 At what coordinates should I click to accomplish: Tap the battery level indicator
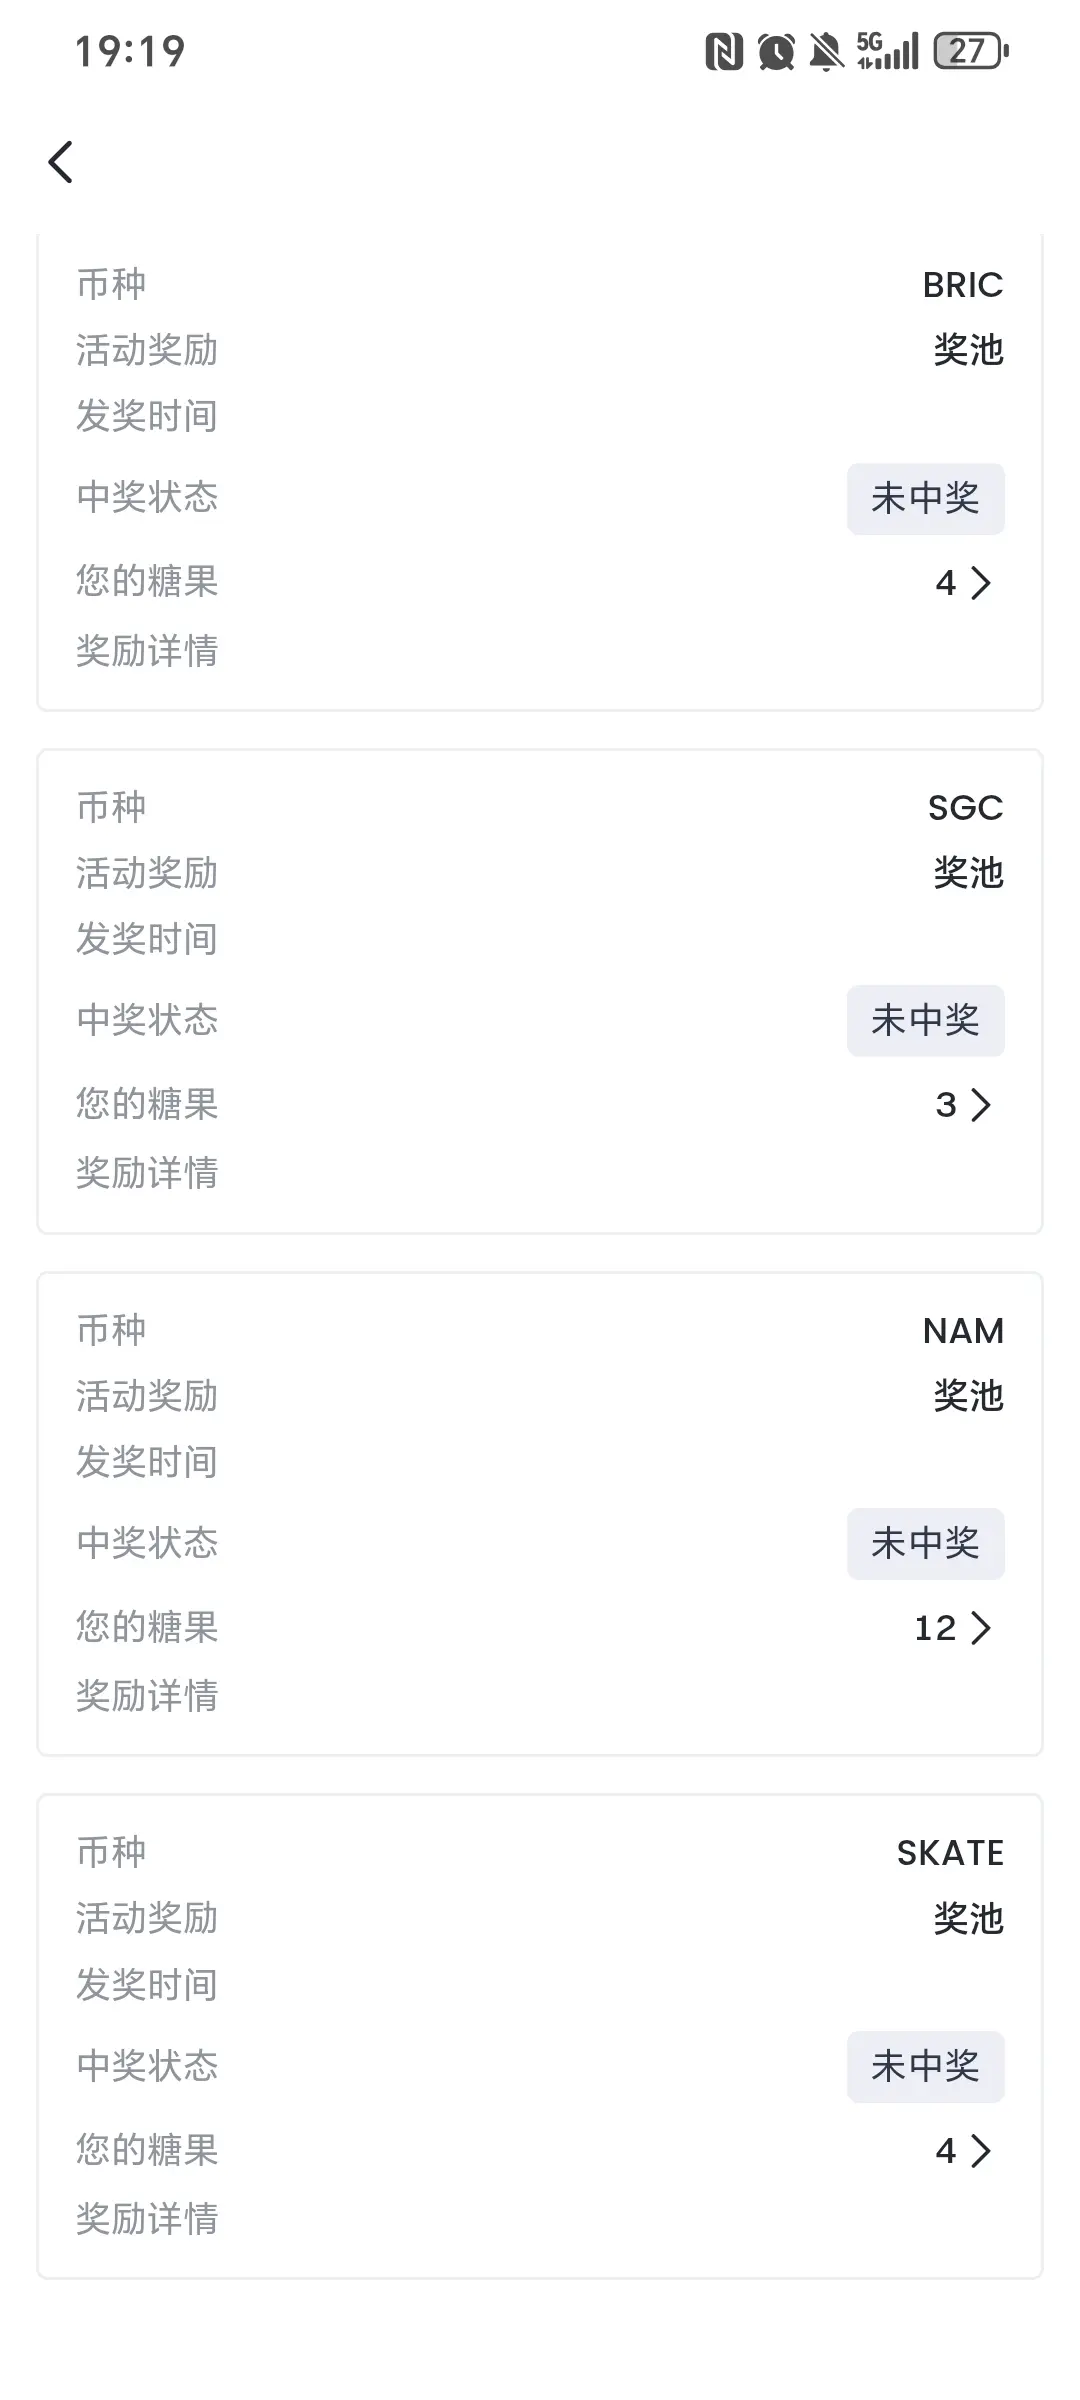coord(971,51)
